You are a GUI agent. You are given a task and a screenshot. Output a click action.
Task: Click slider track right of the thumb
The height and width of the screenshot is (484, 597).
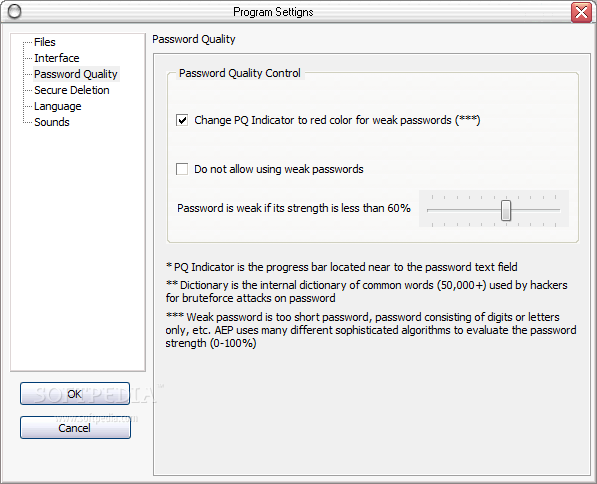coord(535,210)
